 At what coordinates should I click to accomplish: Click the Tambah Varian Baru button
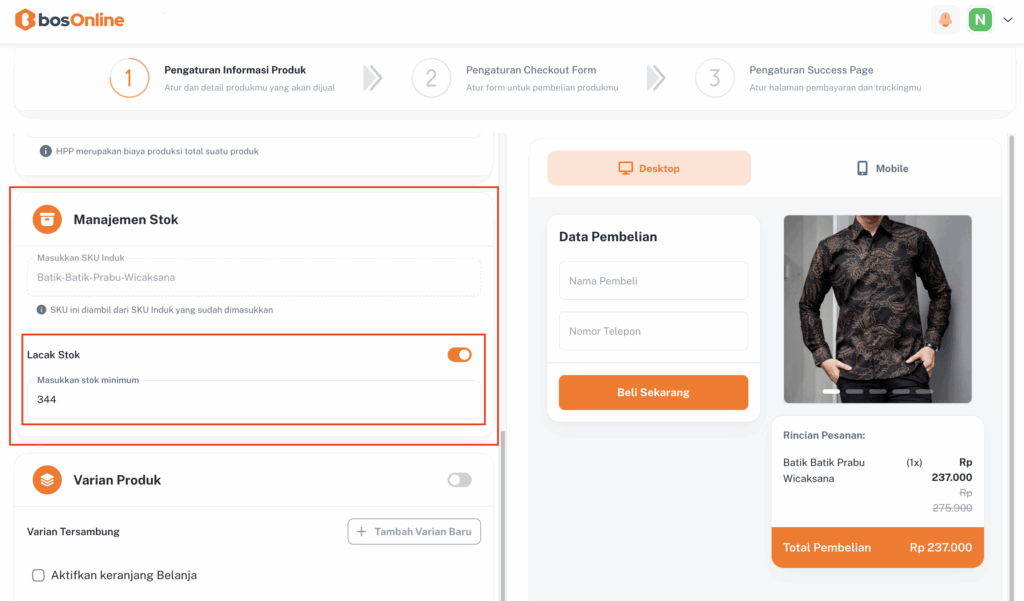(414, 532)
